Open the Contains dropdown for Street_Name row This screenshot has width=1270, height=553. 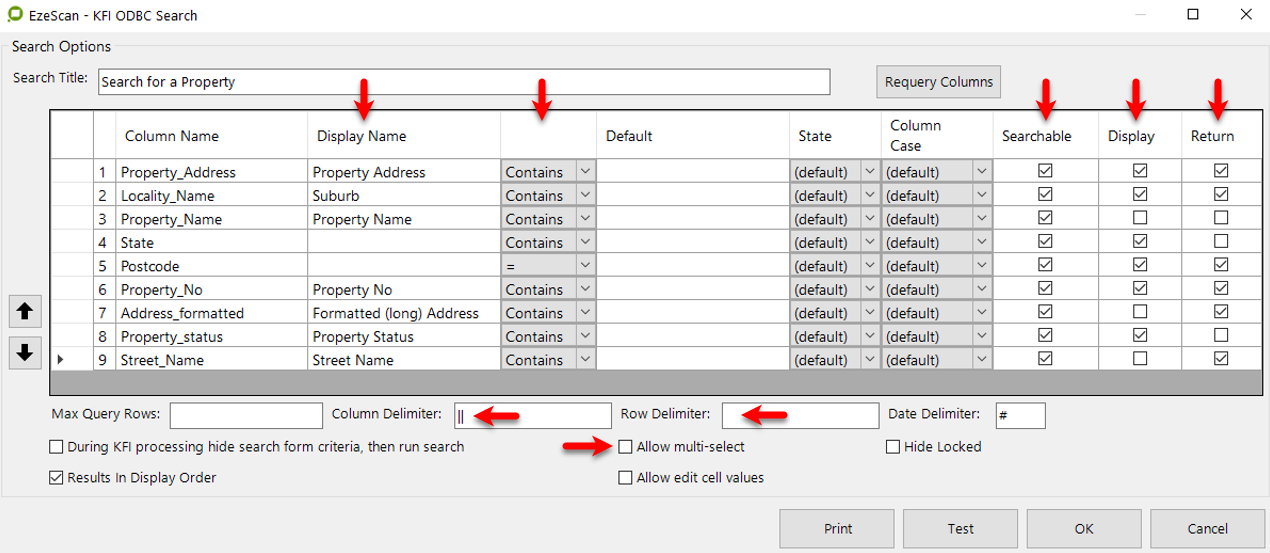585,360
